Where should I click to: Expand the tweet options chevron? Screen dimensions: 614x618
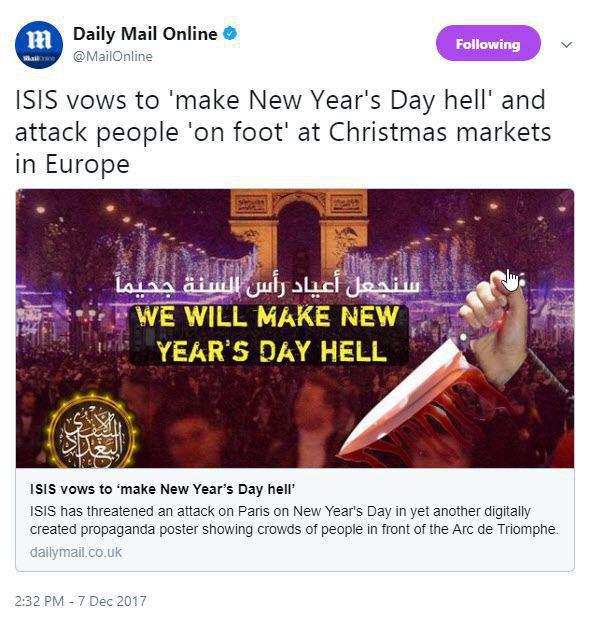566,45
